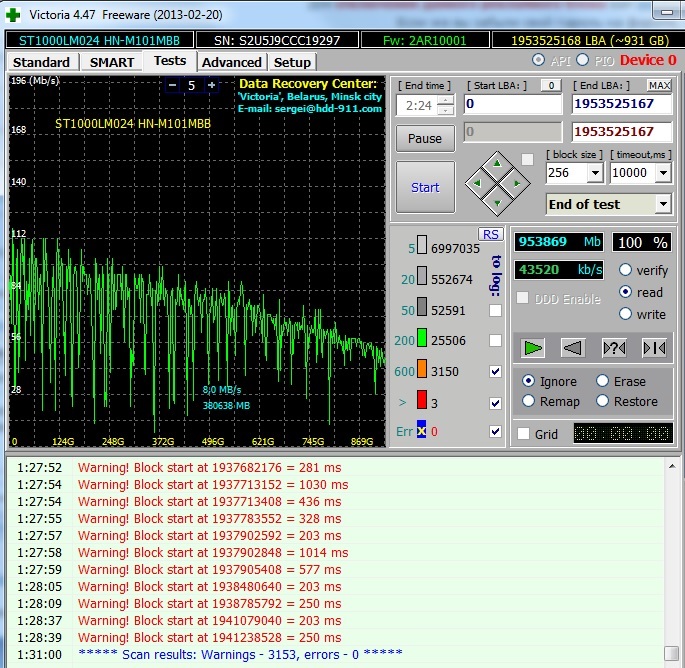Click the orange 600 ms color block
This screenshot has width=685, height=668.
[422, 372]
